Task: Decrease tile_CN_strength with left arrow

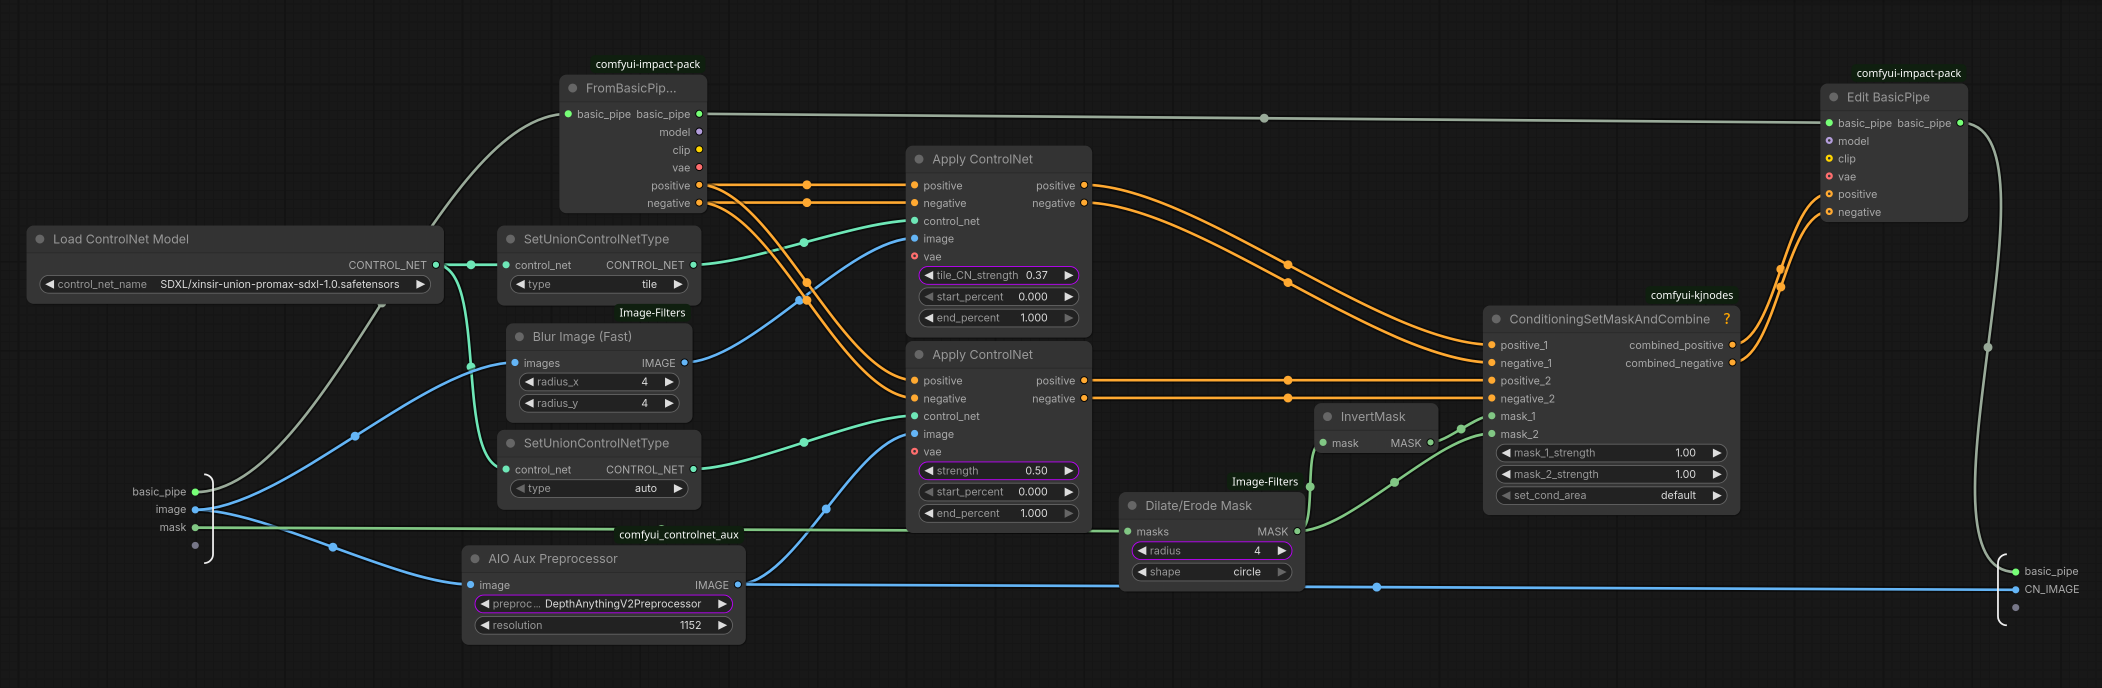Action: 929,275
